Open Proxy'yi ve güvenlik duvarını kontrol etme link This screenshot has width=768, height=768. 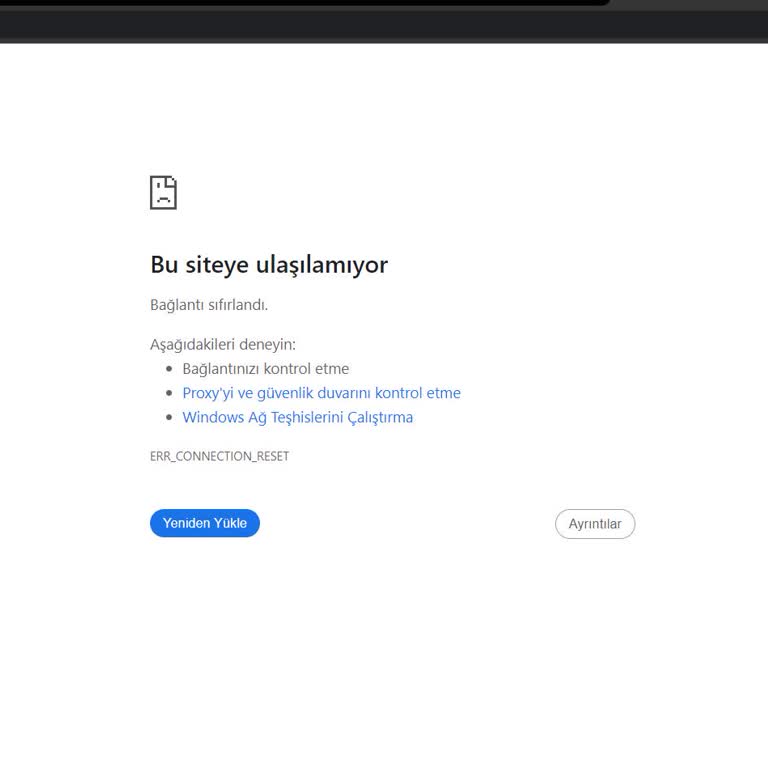[321, 393]
